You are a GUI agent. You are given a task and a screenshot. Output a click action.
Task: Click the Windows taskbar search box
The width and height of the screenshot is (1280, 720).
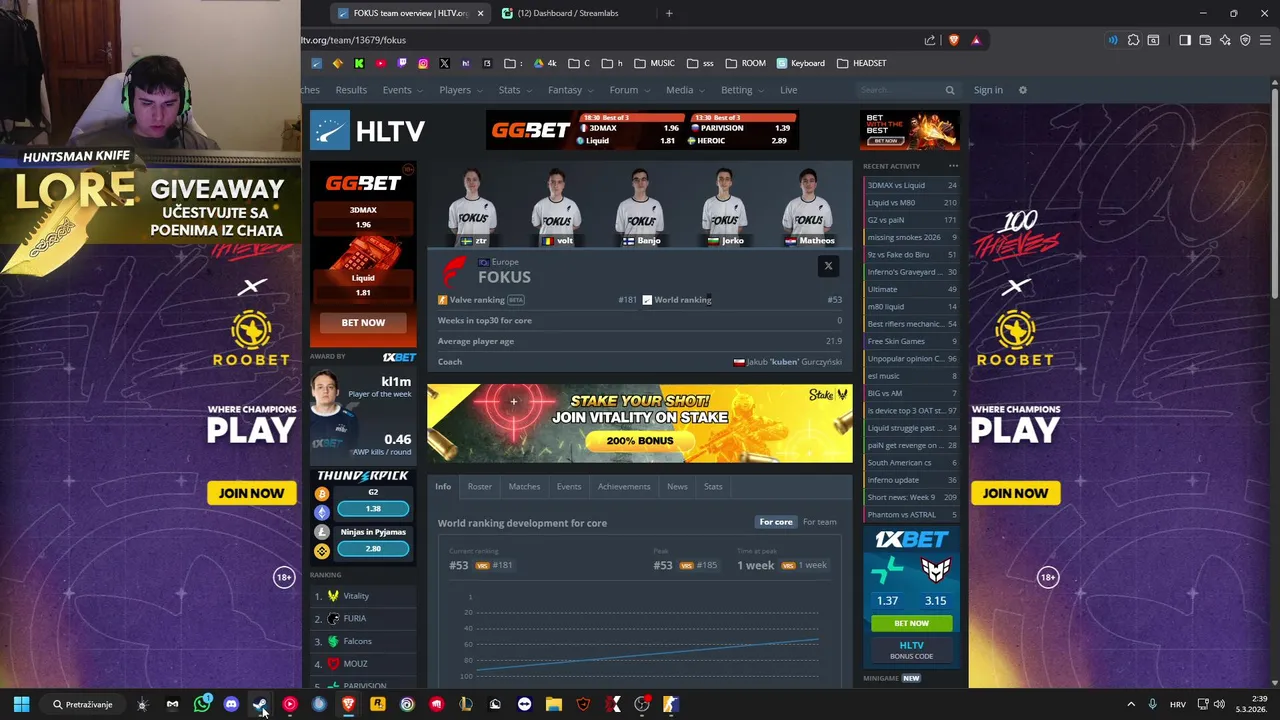83,704
